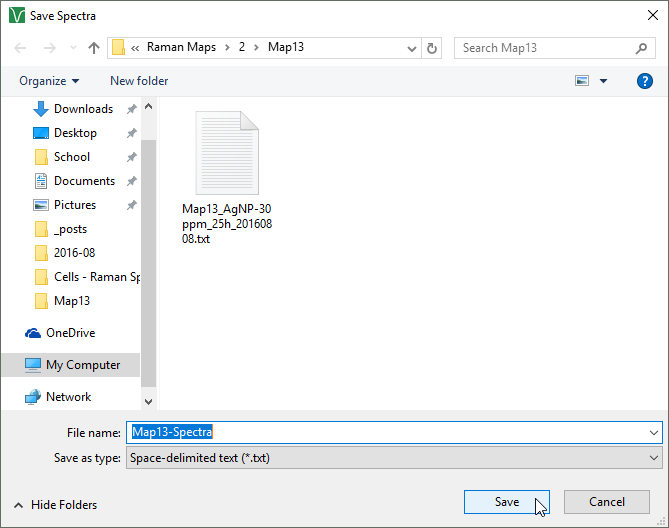The image size is (669, 528).
Task: Refresh the Map13 folder view
Action: pyautogui.click(x=432, y=48)
